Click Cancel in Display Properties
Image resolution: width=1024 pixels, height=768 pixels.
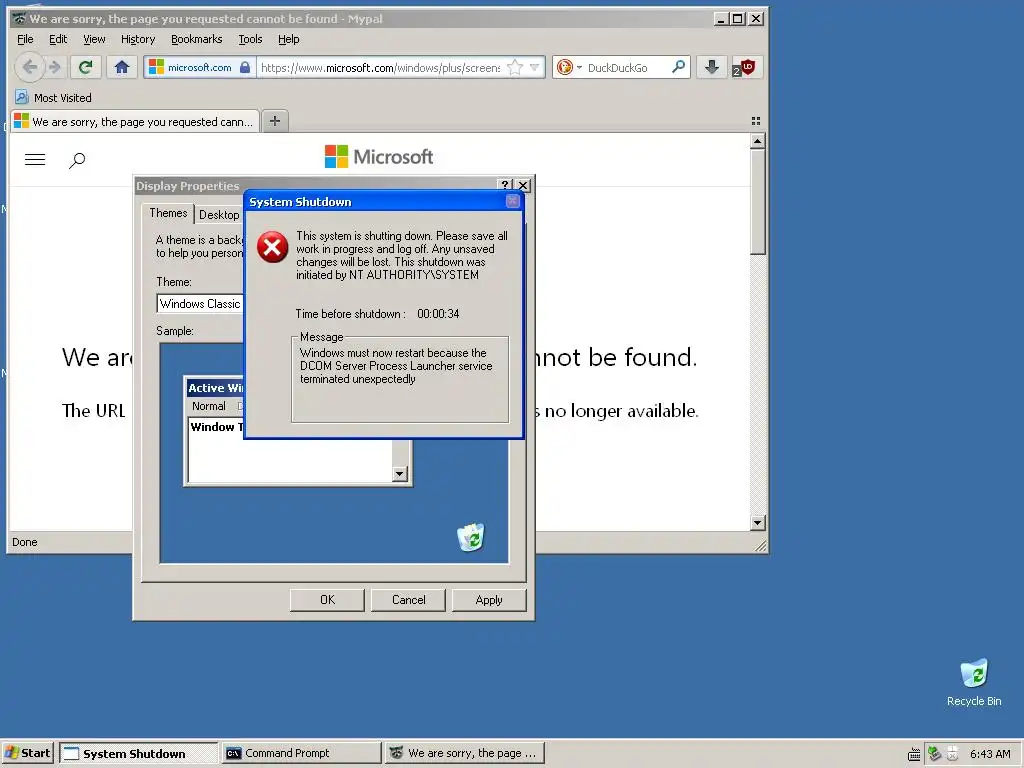pyautogui.click(x=408, y=600)
